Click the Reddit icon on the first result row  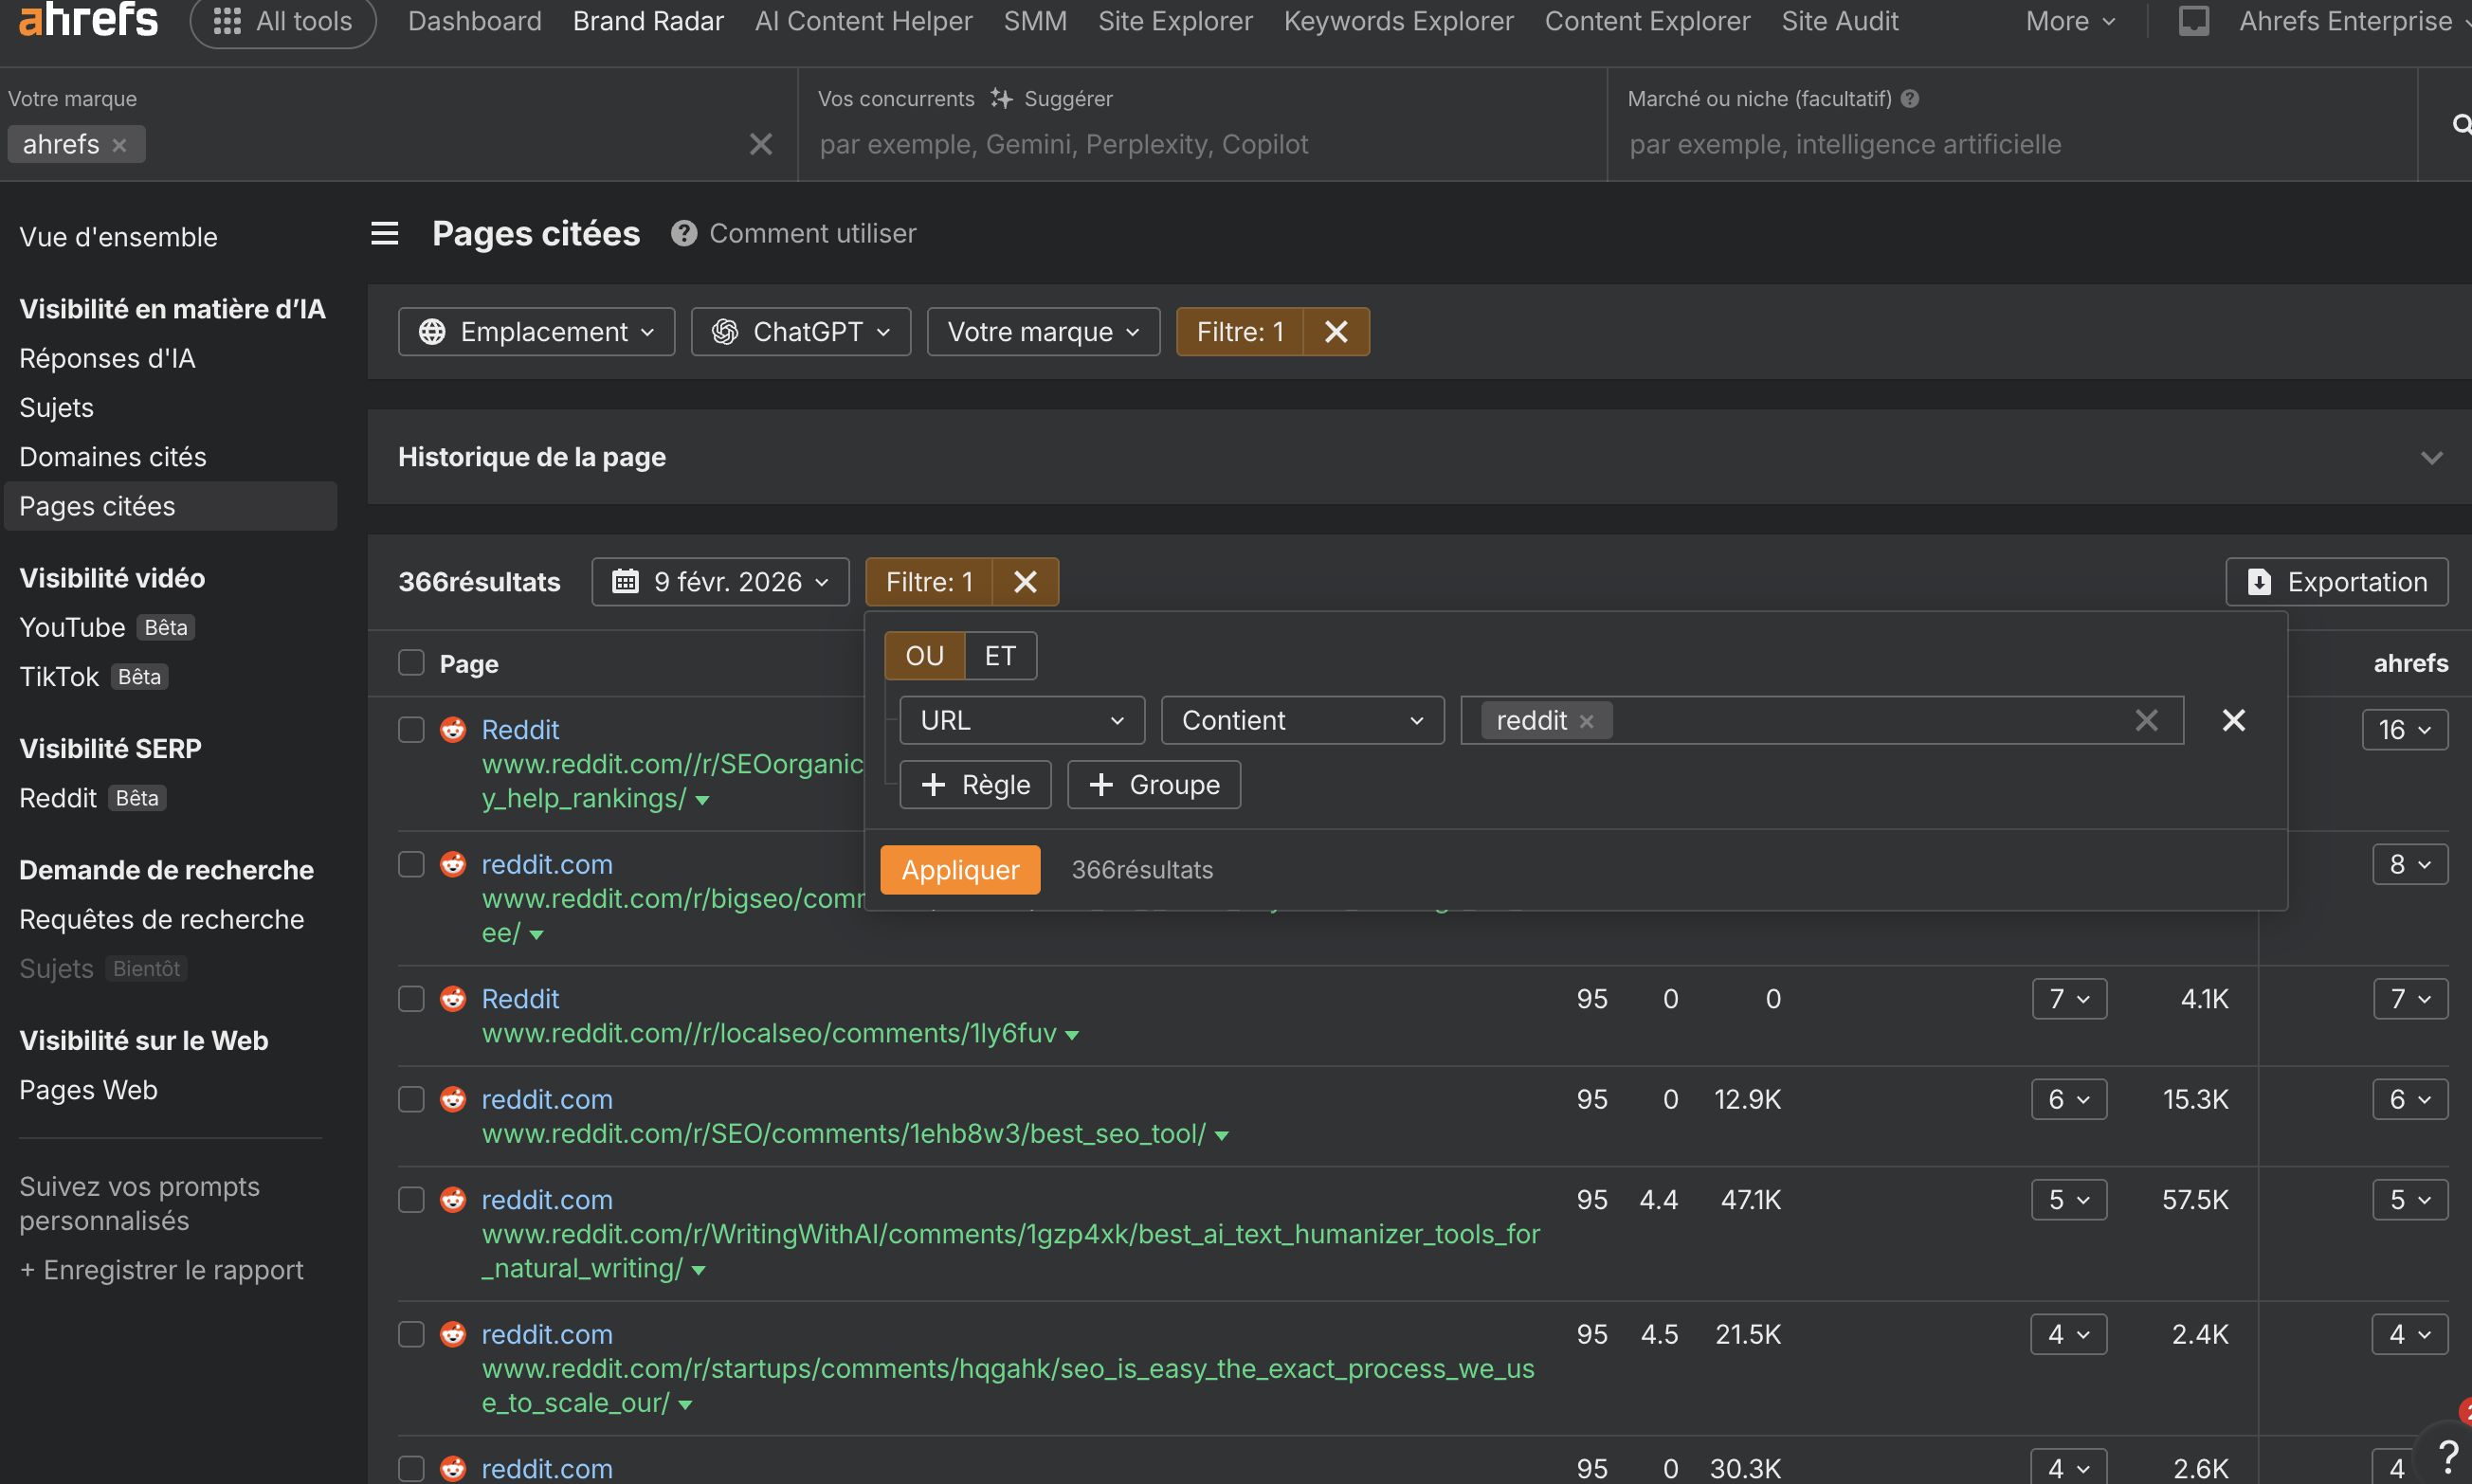point(453,730)
